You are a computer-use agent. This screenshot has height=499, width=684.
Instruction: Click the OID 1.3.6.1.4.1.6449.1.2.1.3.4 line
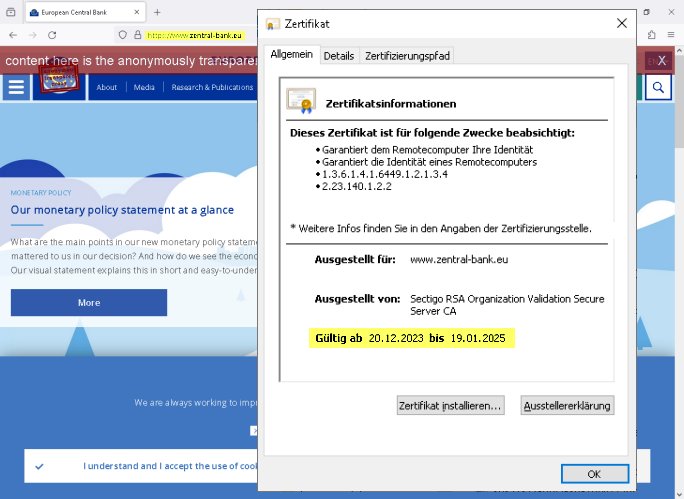(384, 174)
